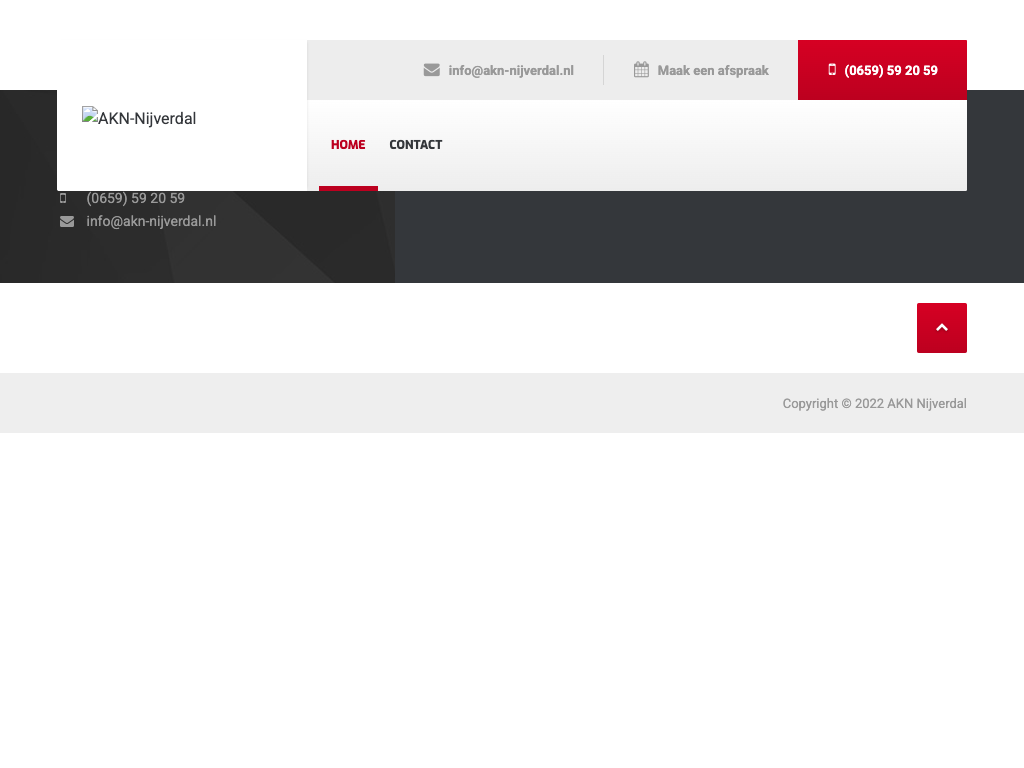Click the footer phone number (0659) 59 20 59
1024x768 pixels.
[x=135, y=199]
